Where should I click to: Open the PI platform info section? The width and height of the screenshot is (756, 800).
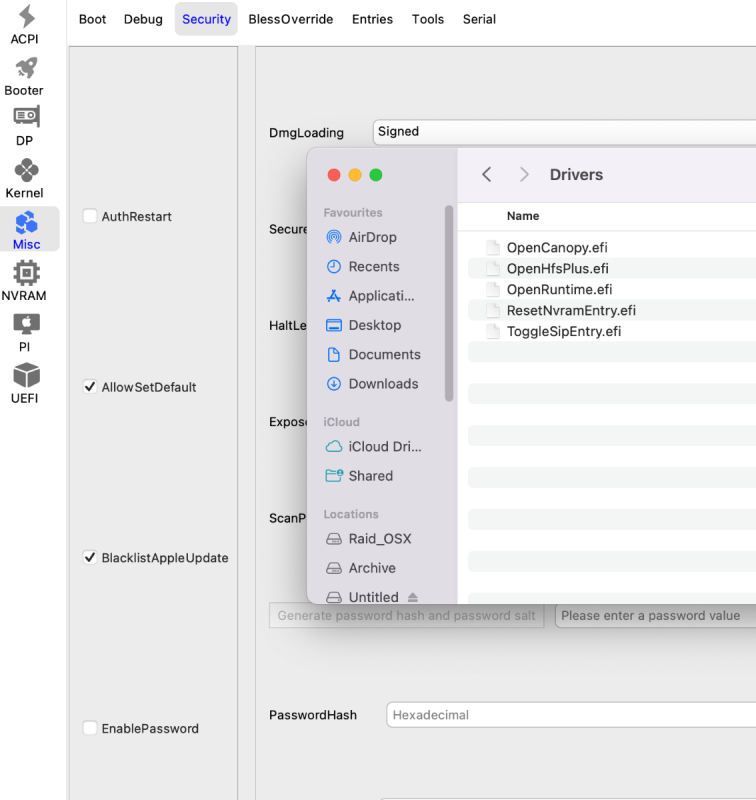pyautogui.click(x=24, y=333)
